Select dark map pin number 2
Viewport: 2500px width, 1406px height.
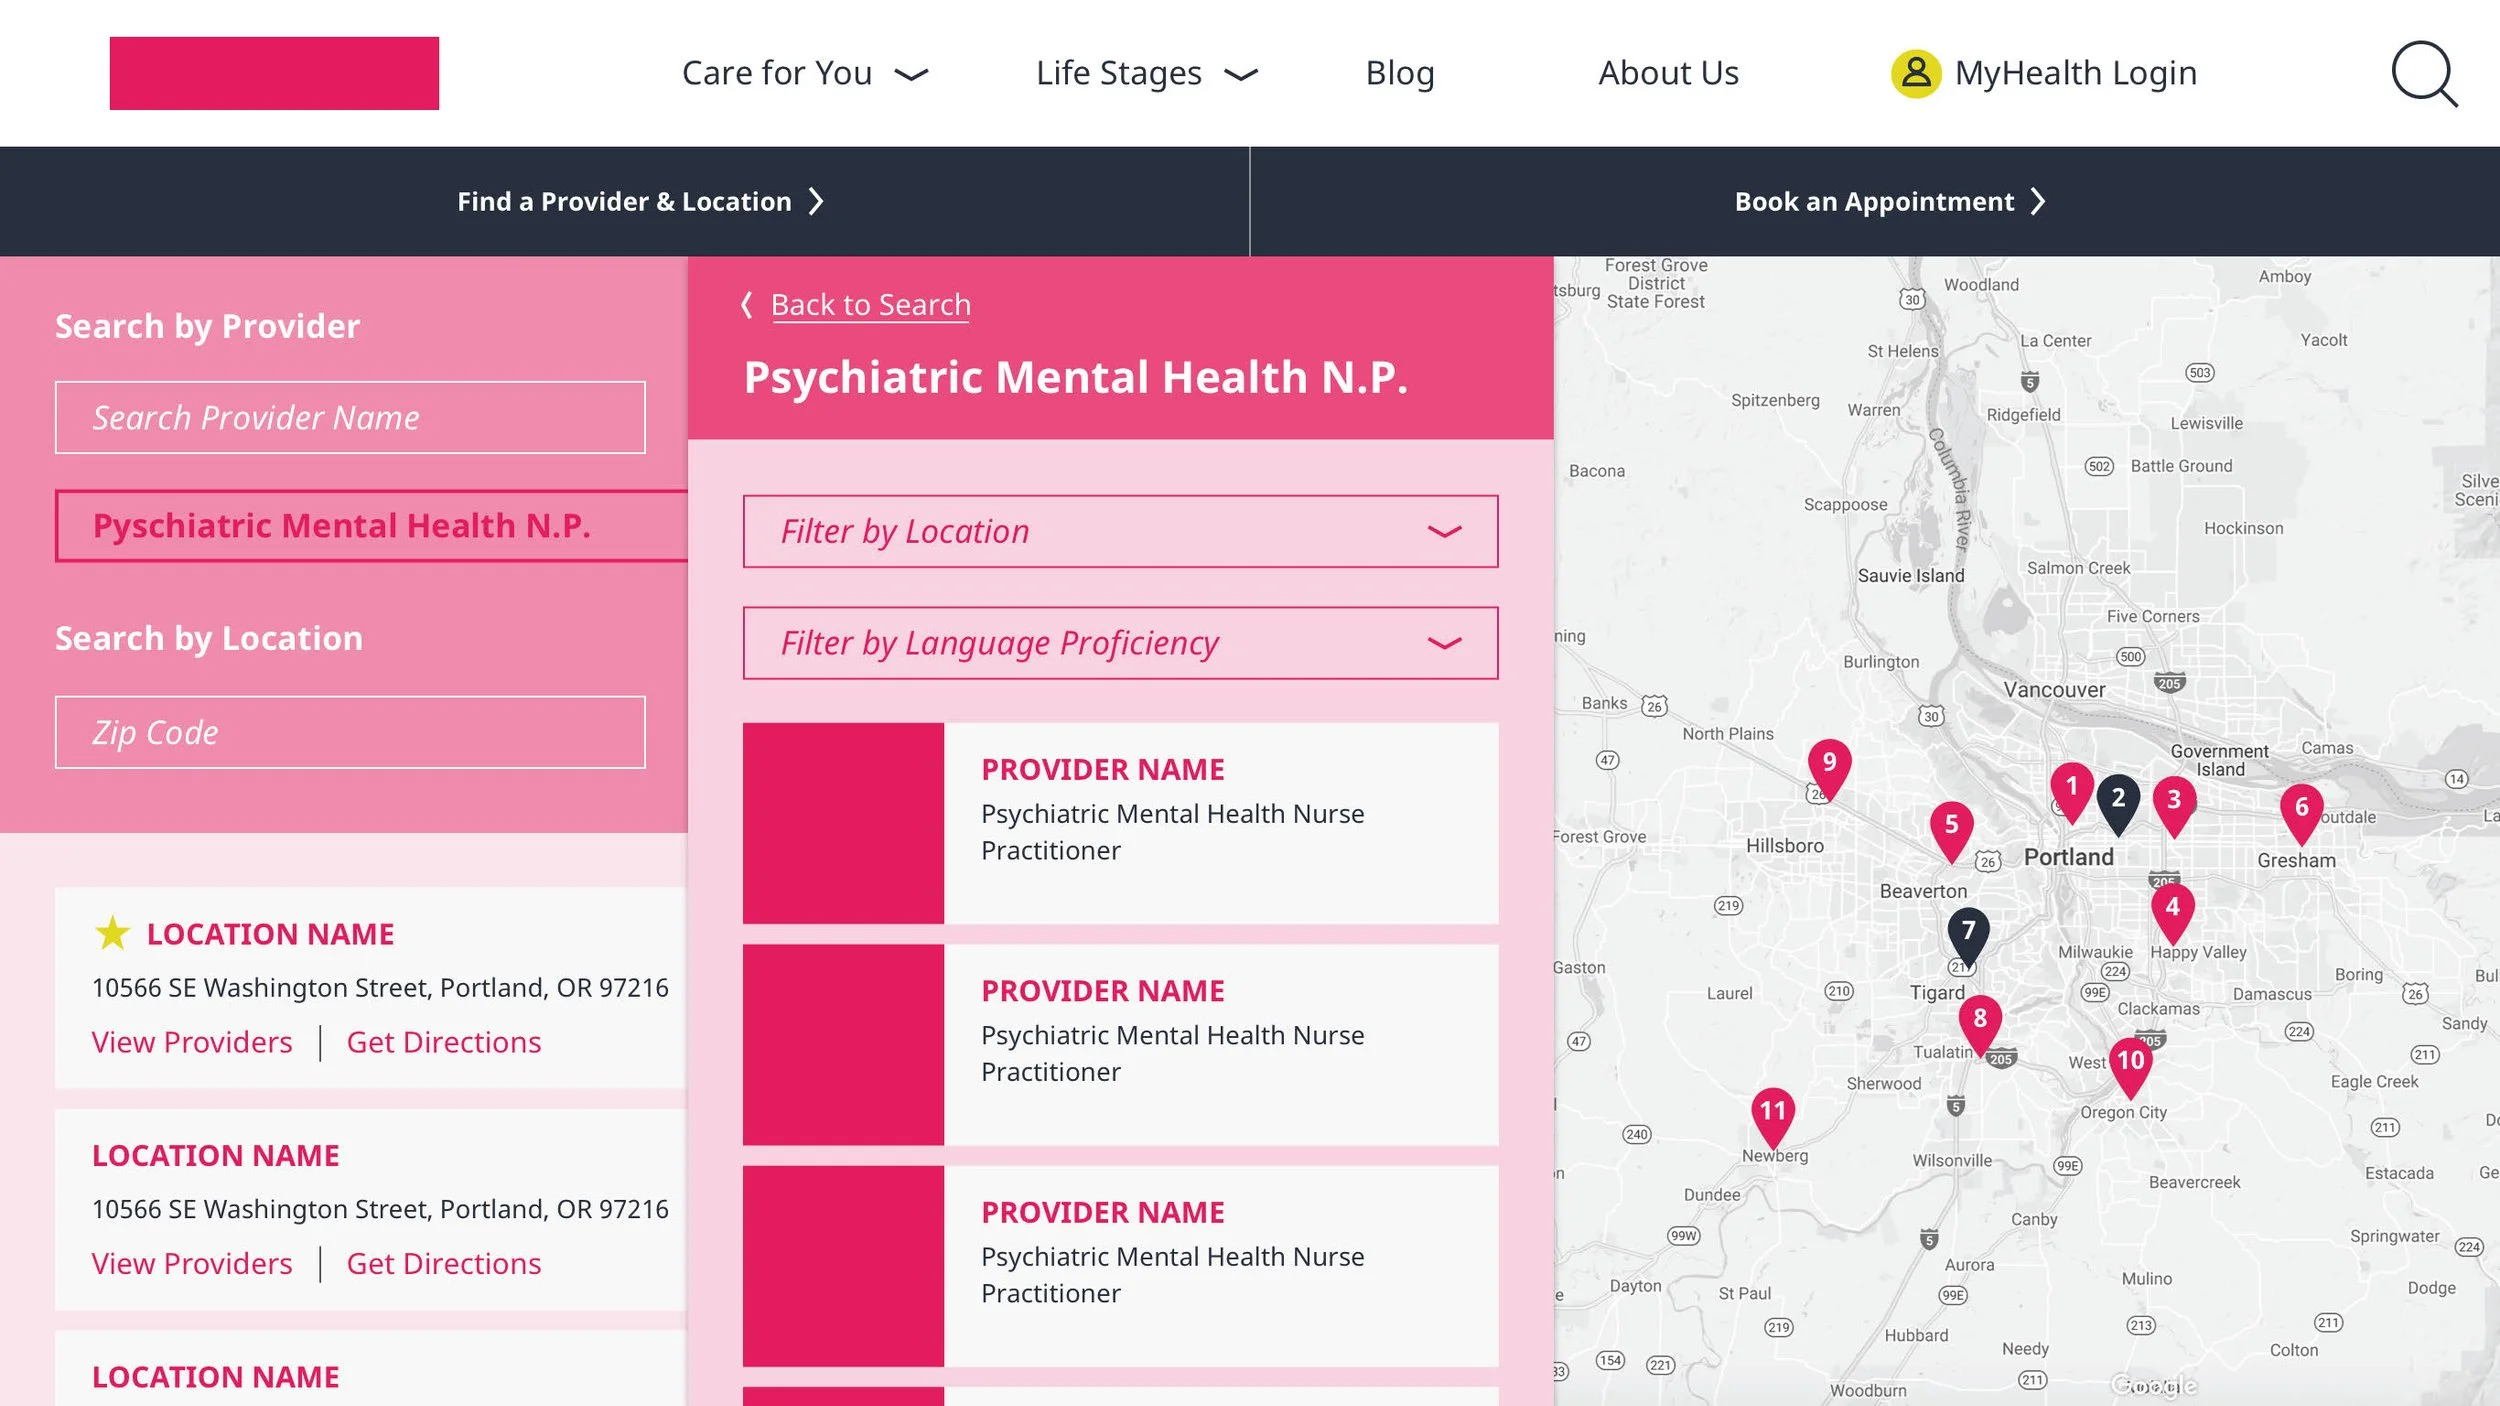tap(2117, 800)
